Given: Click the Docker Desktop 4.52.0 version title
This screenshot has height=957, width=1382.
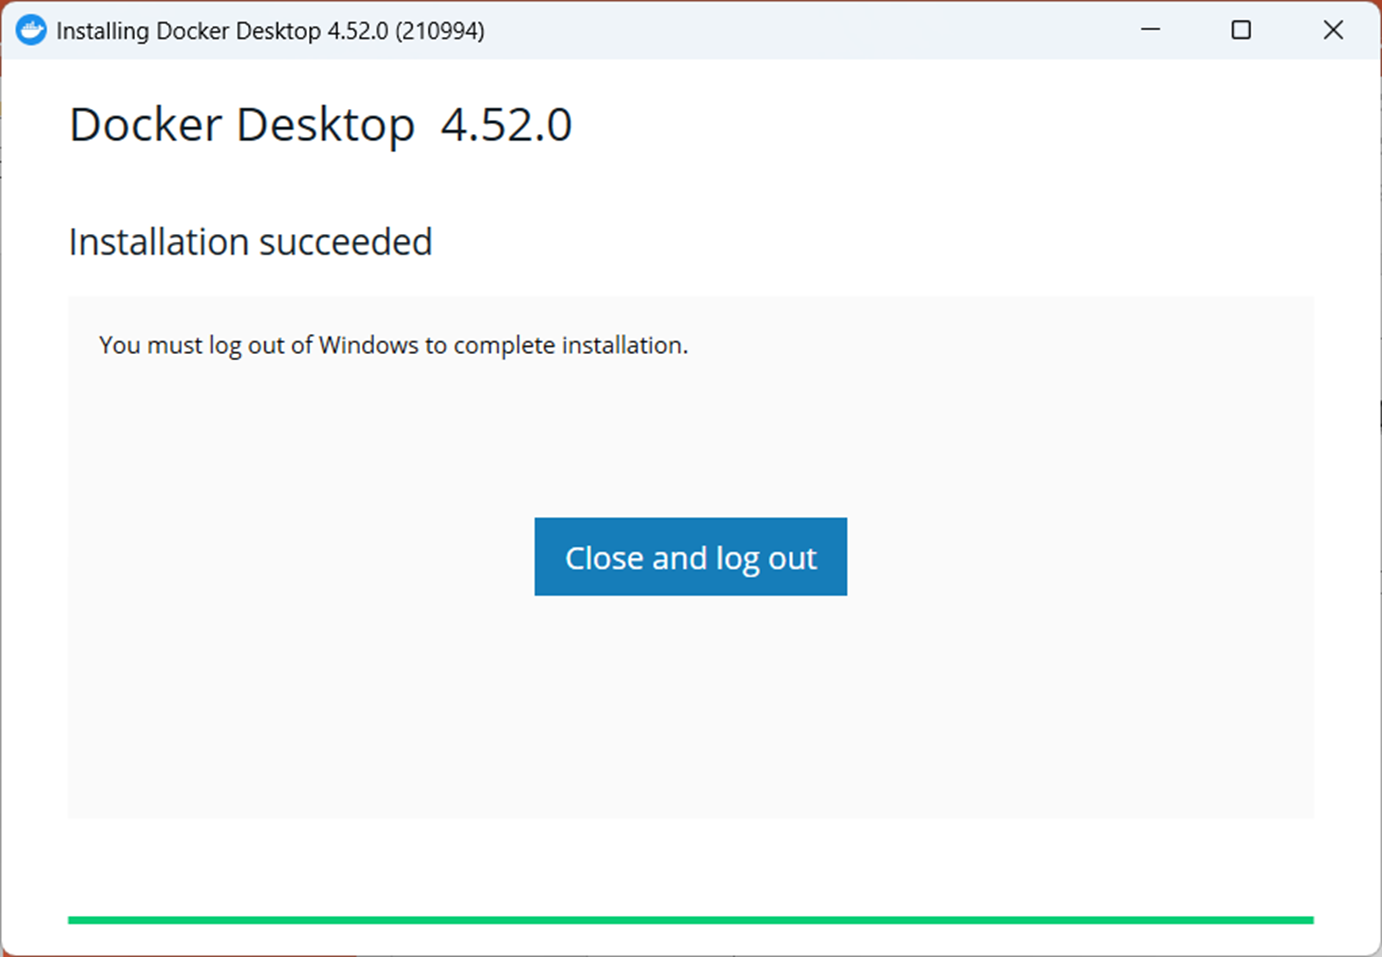Looking at the screenshot, I should tap(320, 124).
